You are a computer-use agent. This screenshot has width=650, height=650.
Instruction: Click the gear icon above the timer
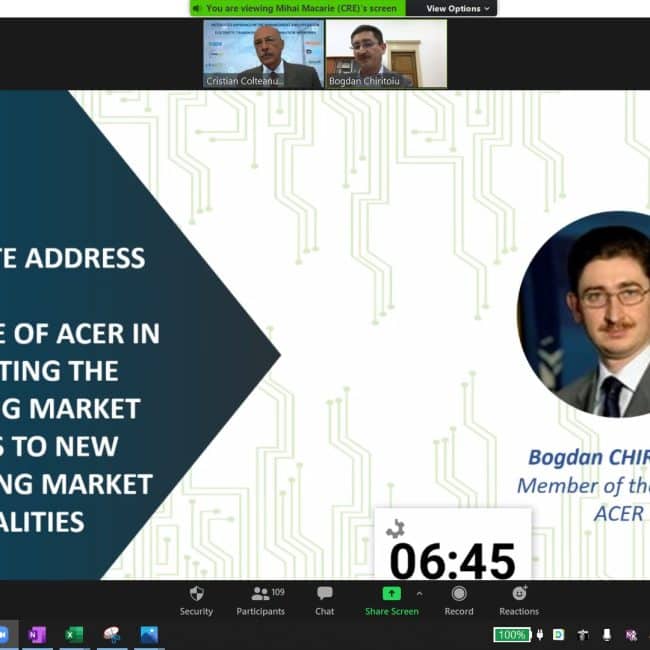click(x=395, y=529)
